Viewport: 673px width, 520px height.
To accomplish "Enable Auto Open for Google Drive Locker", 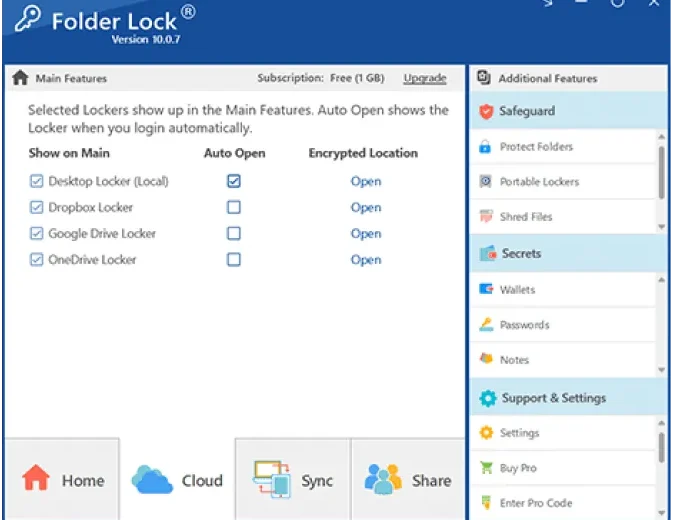I will click(234, 233).
